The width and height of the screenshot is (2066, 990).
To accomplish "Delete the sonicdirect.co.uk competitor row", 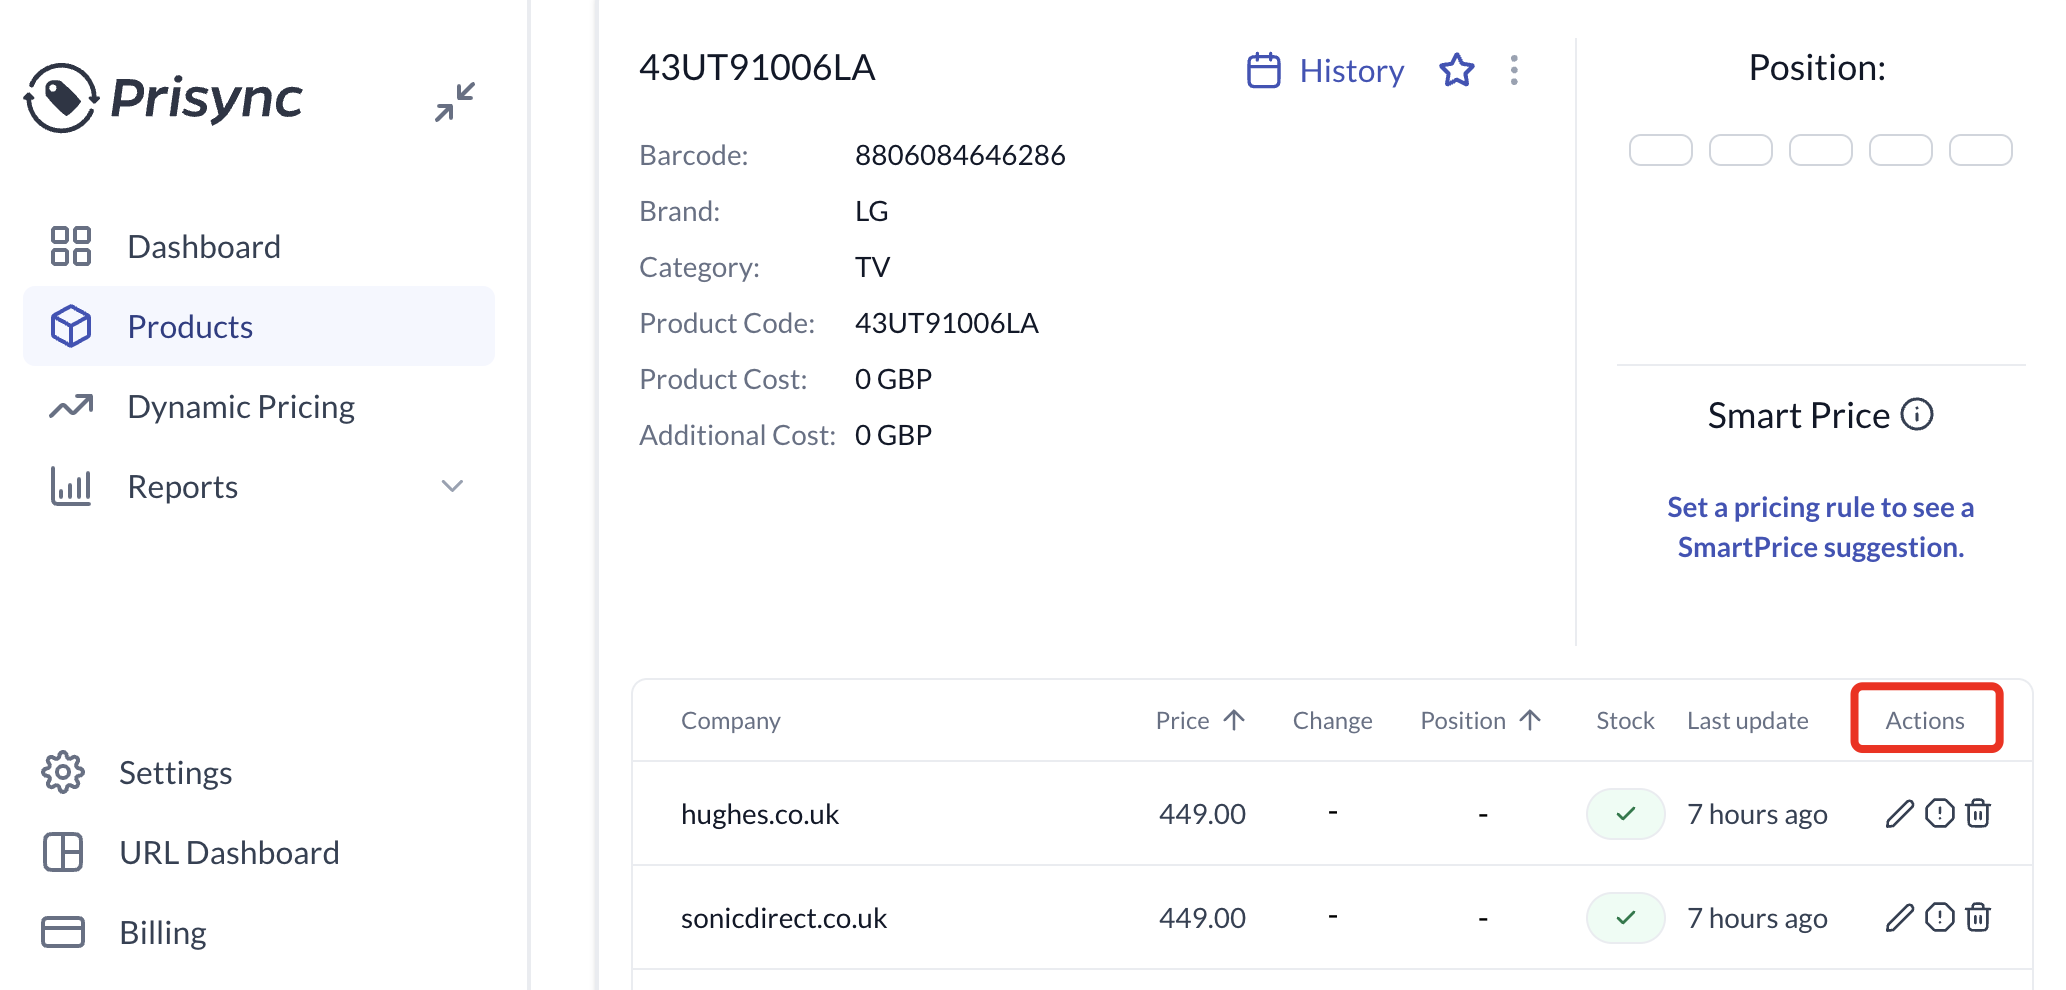I will coord(1978,917).
